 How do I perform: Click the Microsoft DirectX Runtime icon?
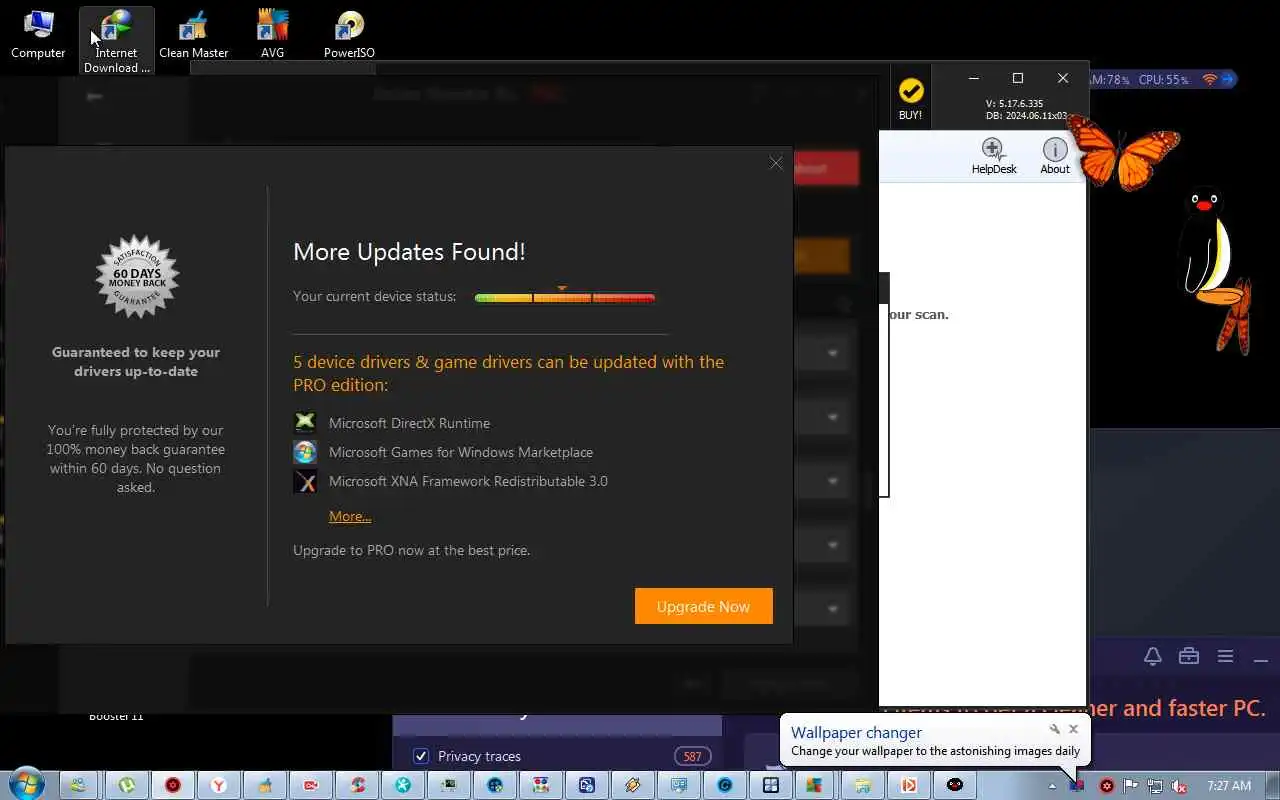pos(305,423)
